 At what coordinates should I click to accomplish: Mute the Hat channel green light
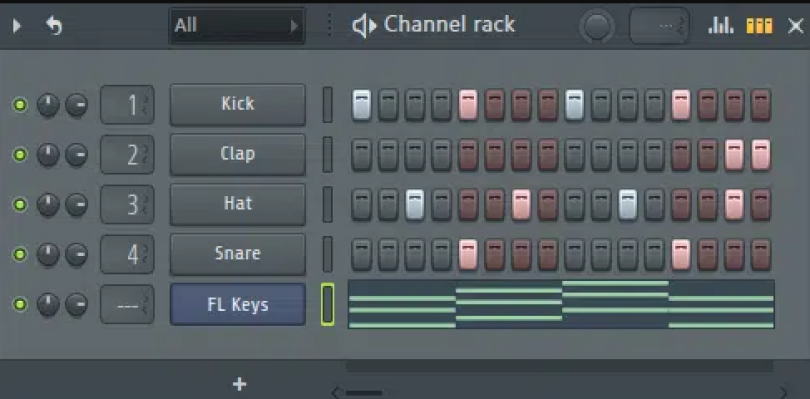coord(20,205)
